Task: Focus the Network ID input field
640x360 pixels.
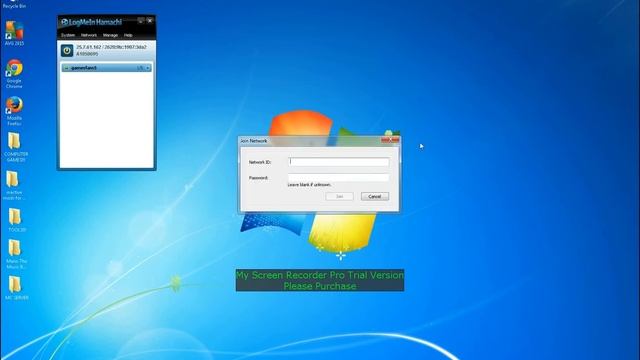Action: point(338,162)
